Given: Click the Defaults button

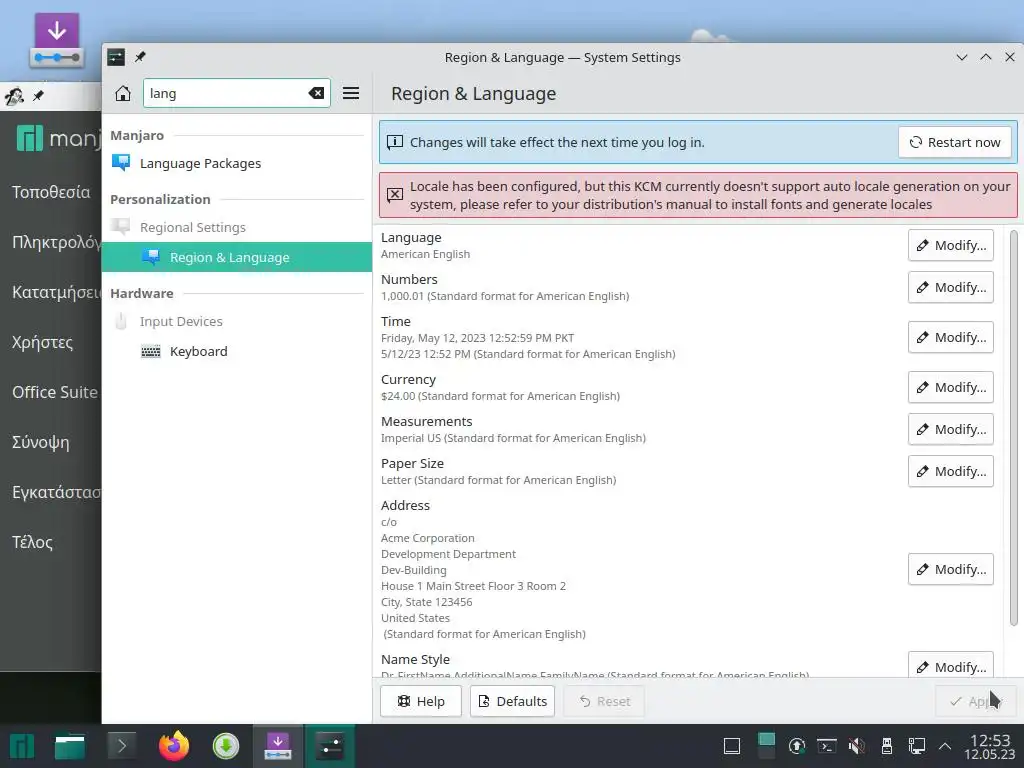Looking at the screenshot, I should click(x=513, y=701).
